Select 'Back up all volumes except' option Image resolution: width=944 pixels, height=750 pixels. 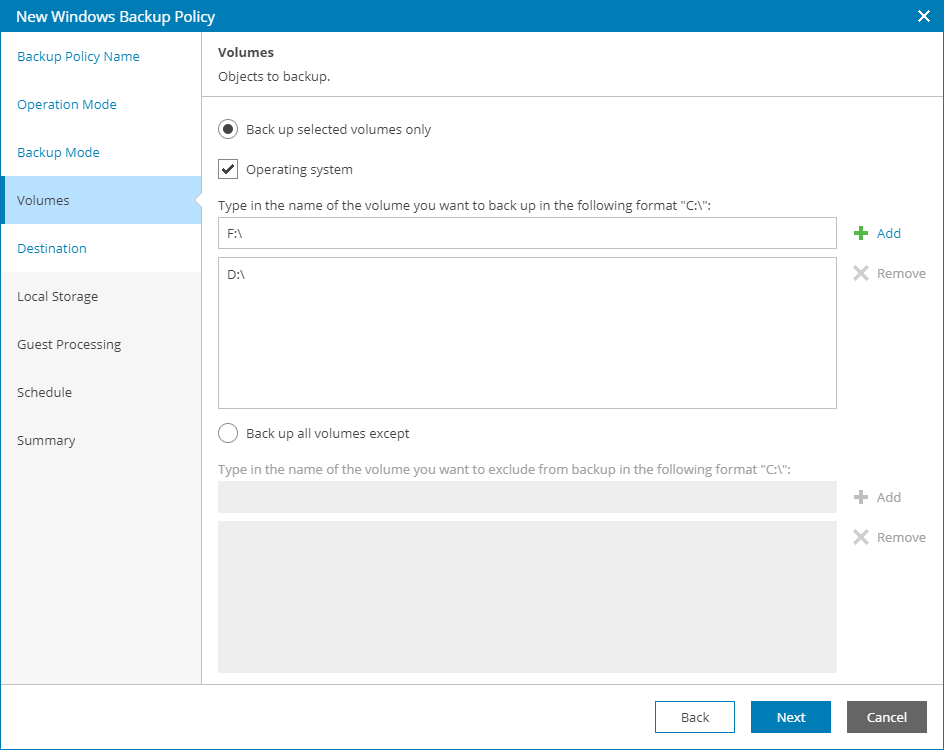pos(228,433)
